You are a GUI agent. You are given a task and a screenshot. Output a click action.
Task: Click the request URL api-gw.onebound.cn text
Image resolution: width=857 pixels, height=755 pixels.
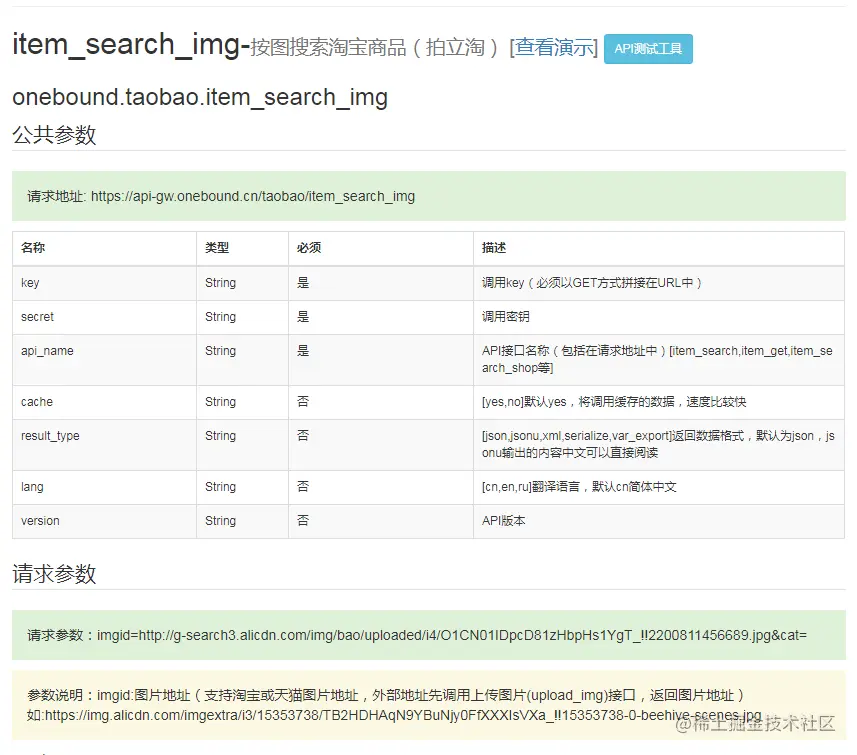click(x=253, y=196)
